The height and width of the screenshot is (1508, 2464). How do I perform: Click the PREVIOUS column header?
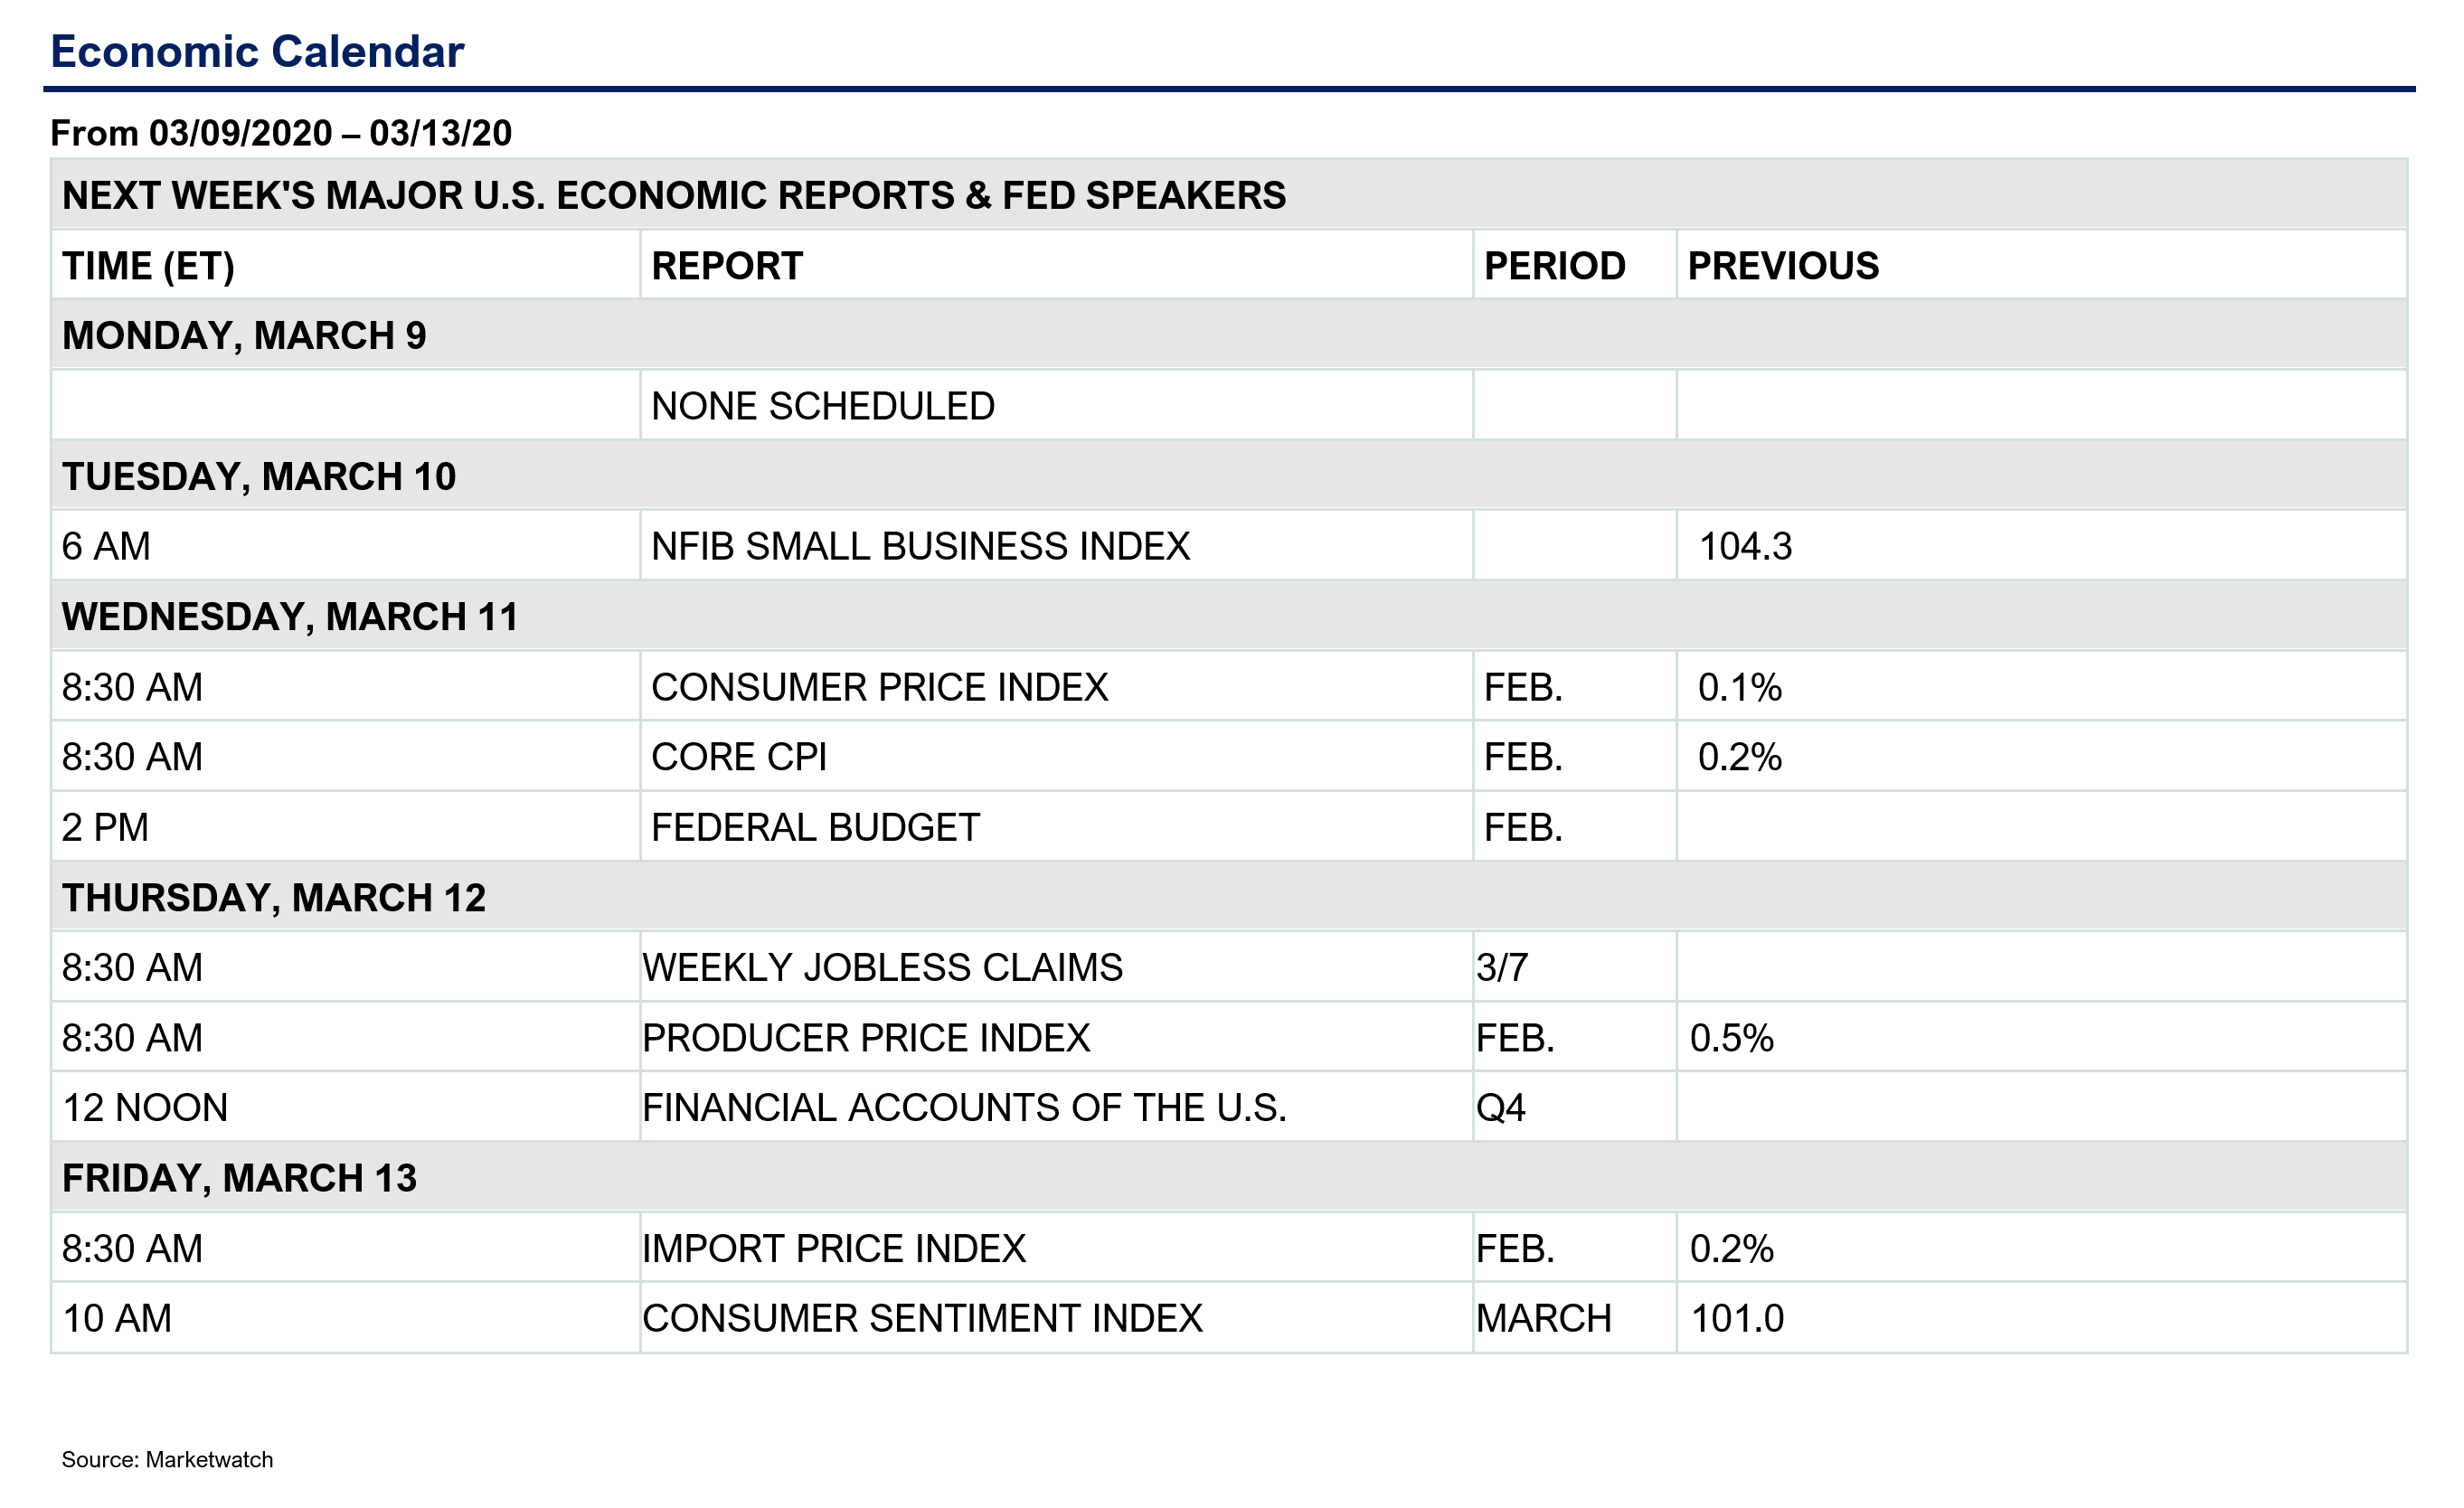point(1783,266)
